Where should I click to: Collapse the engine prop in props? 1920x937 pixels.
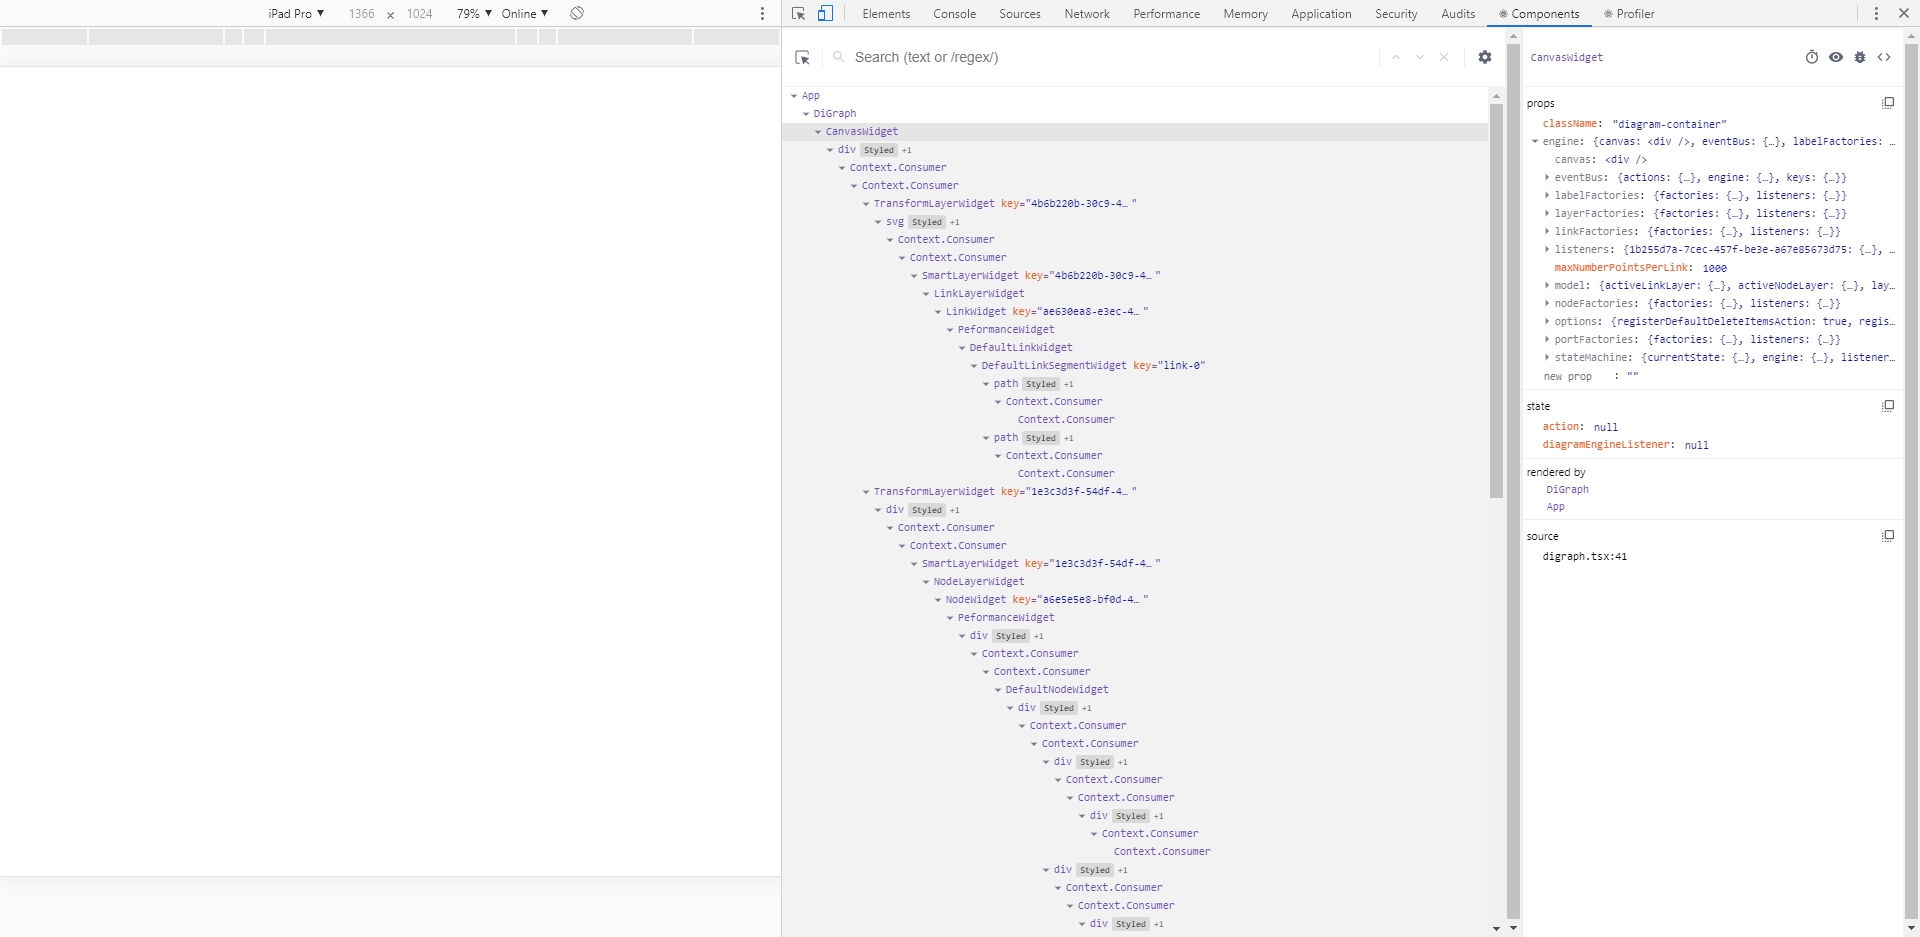pos(1535,142)
